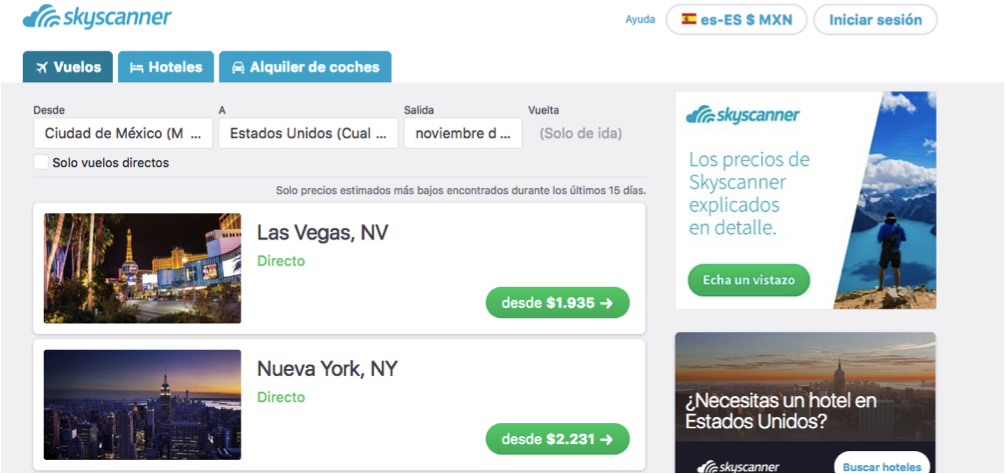Switch to the Hoteles tab
Screen dimensions: 1005x474
166,67
